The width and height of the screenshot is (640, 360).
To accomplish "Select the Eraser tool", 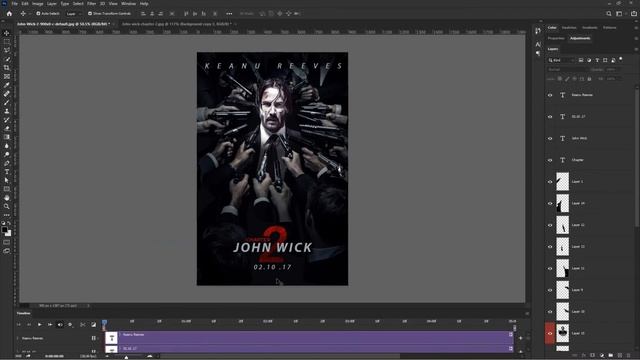I will (7, 129).
